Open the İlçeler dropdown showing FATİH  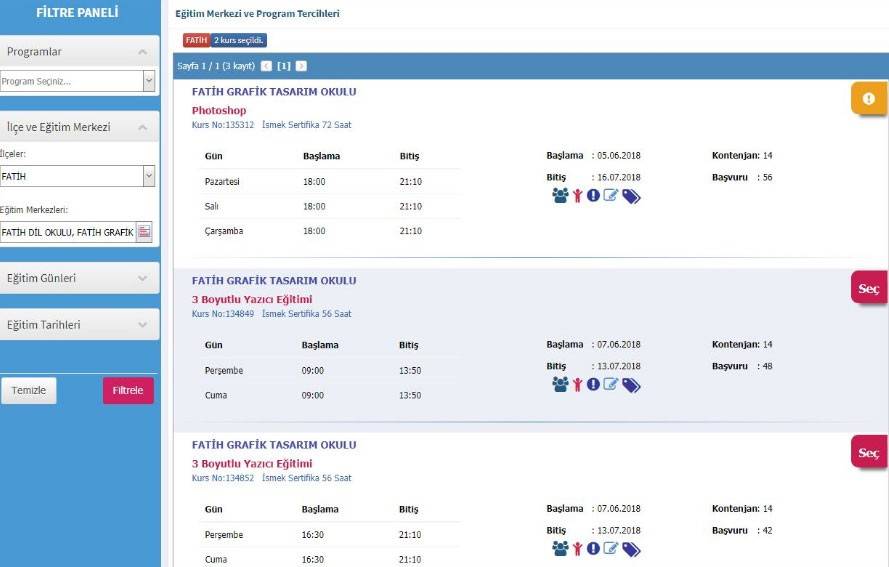(149, 176)
